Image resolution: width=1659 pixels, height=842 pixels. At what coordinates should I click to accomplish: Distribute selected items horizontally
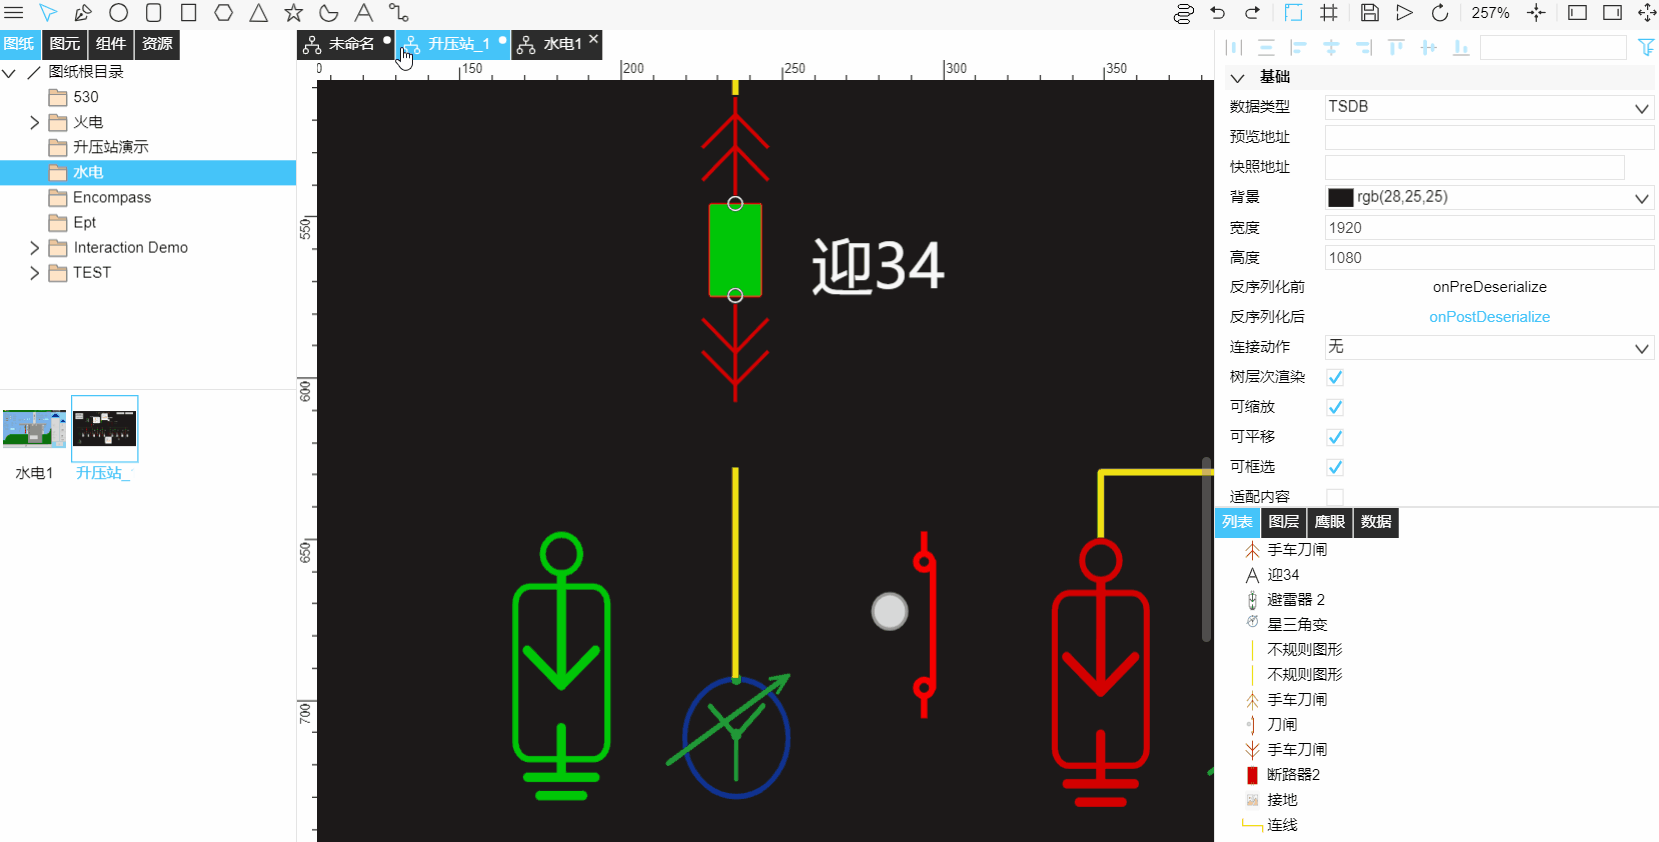[x=1234, y=47]
